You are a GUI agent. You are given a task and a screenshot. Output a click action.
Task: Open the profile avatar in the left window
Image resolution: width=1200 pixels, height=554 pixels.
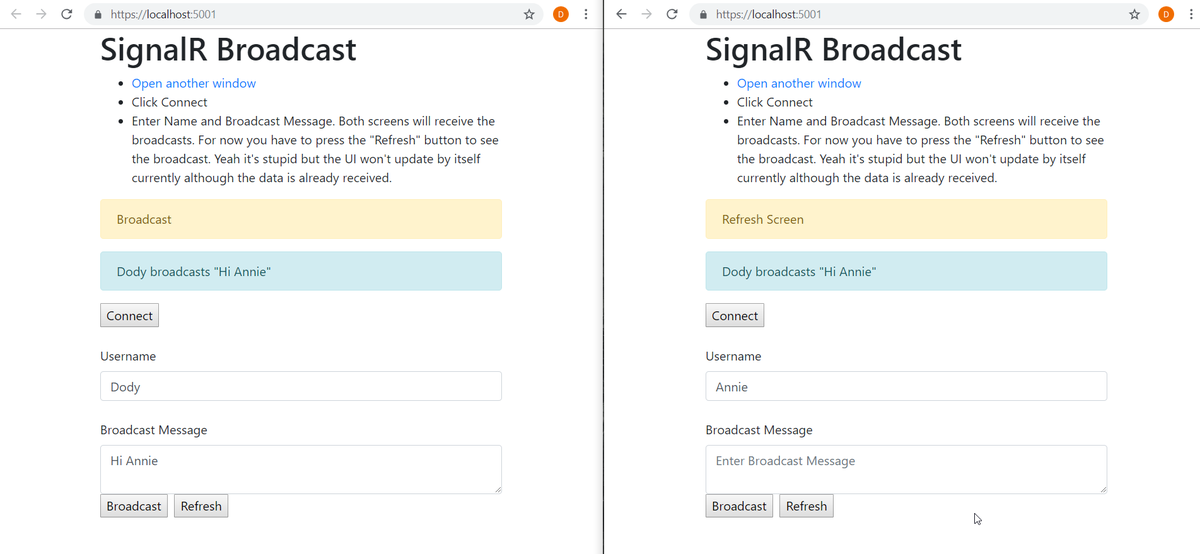point(561,15)
